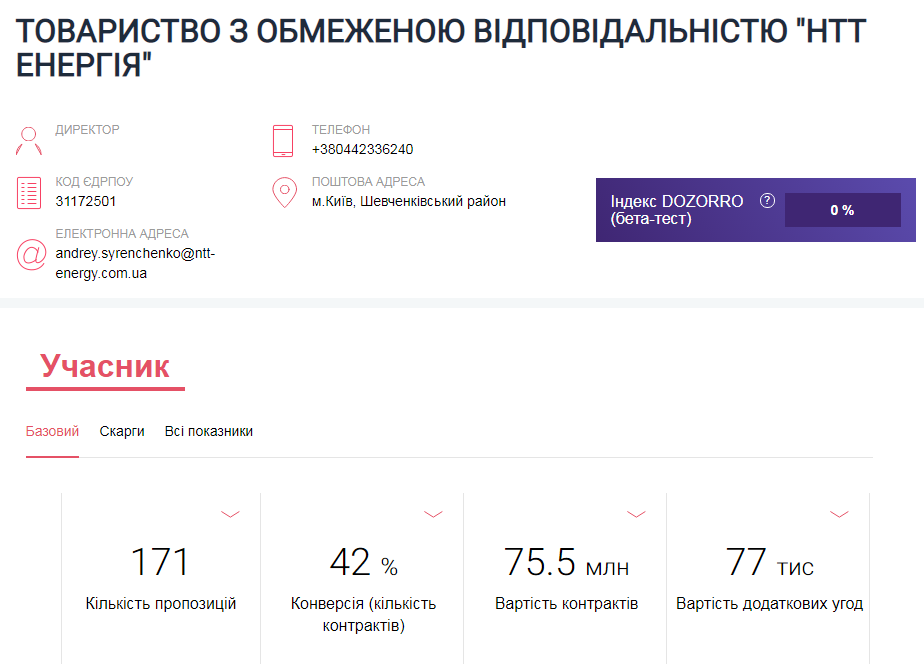The image size is (924, 664).
Task: Click the ЄДРПОУ code 31172501
Action: click(86, 201)
